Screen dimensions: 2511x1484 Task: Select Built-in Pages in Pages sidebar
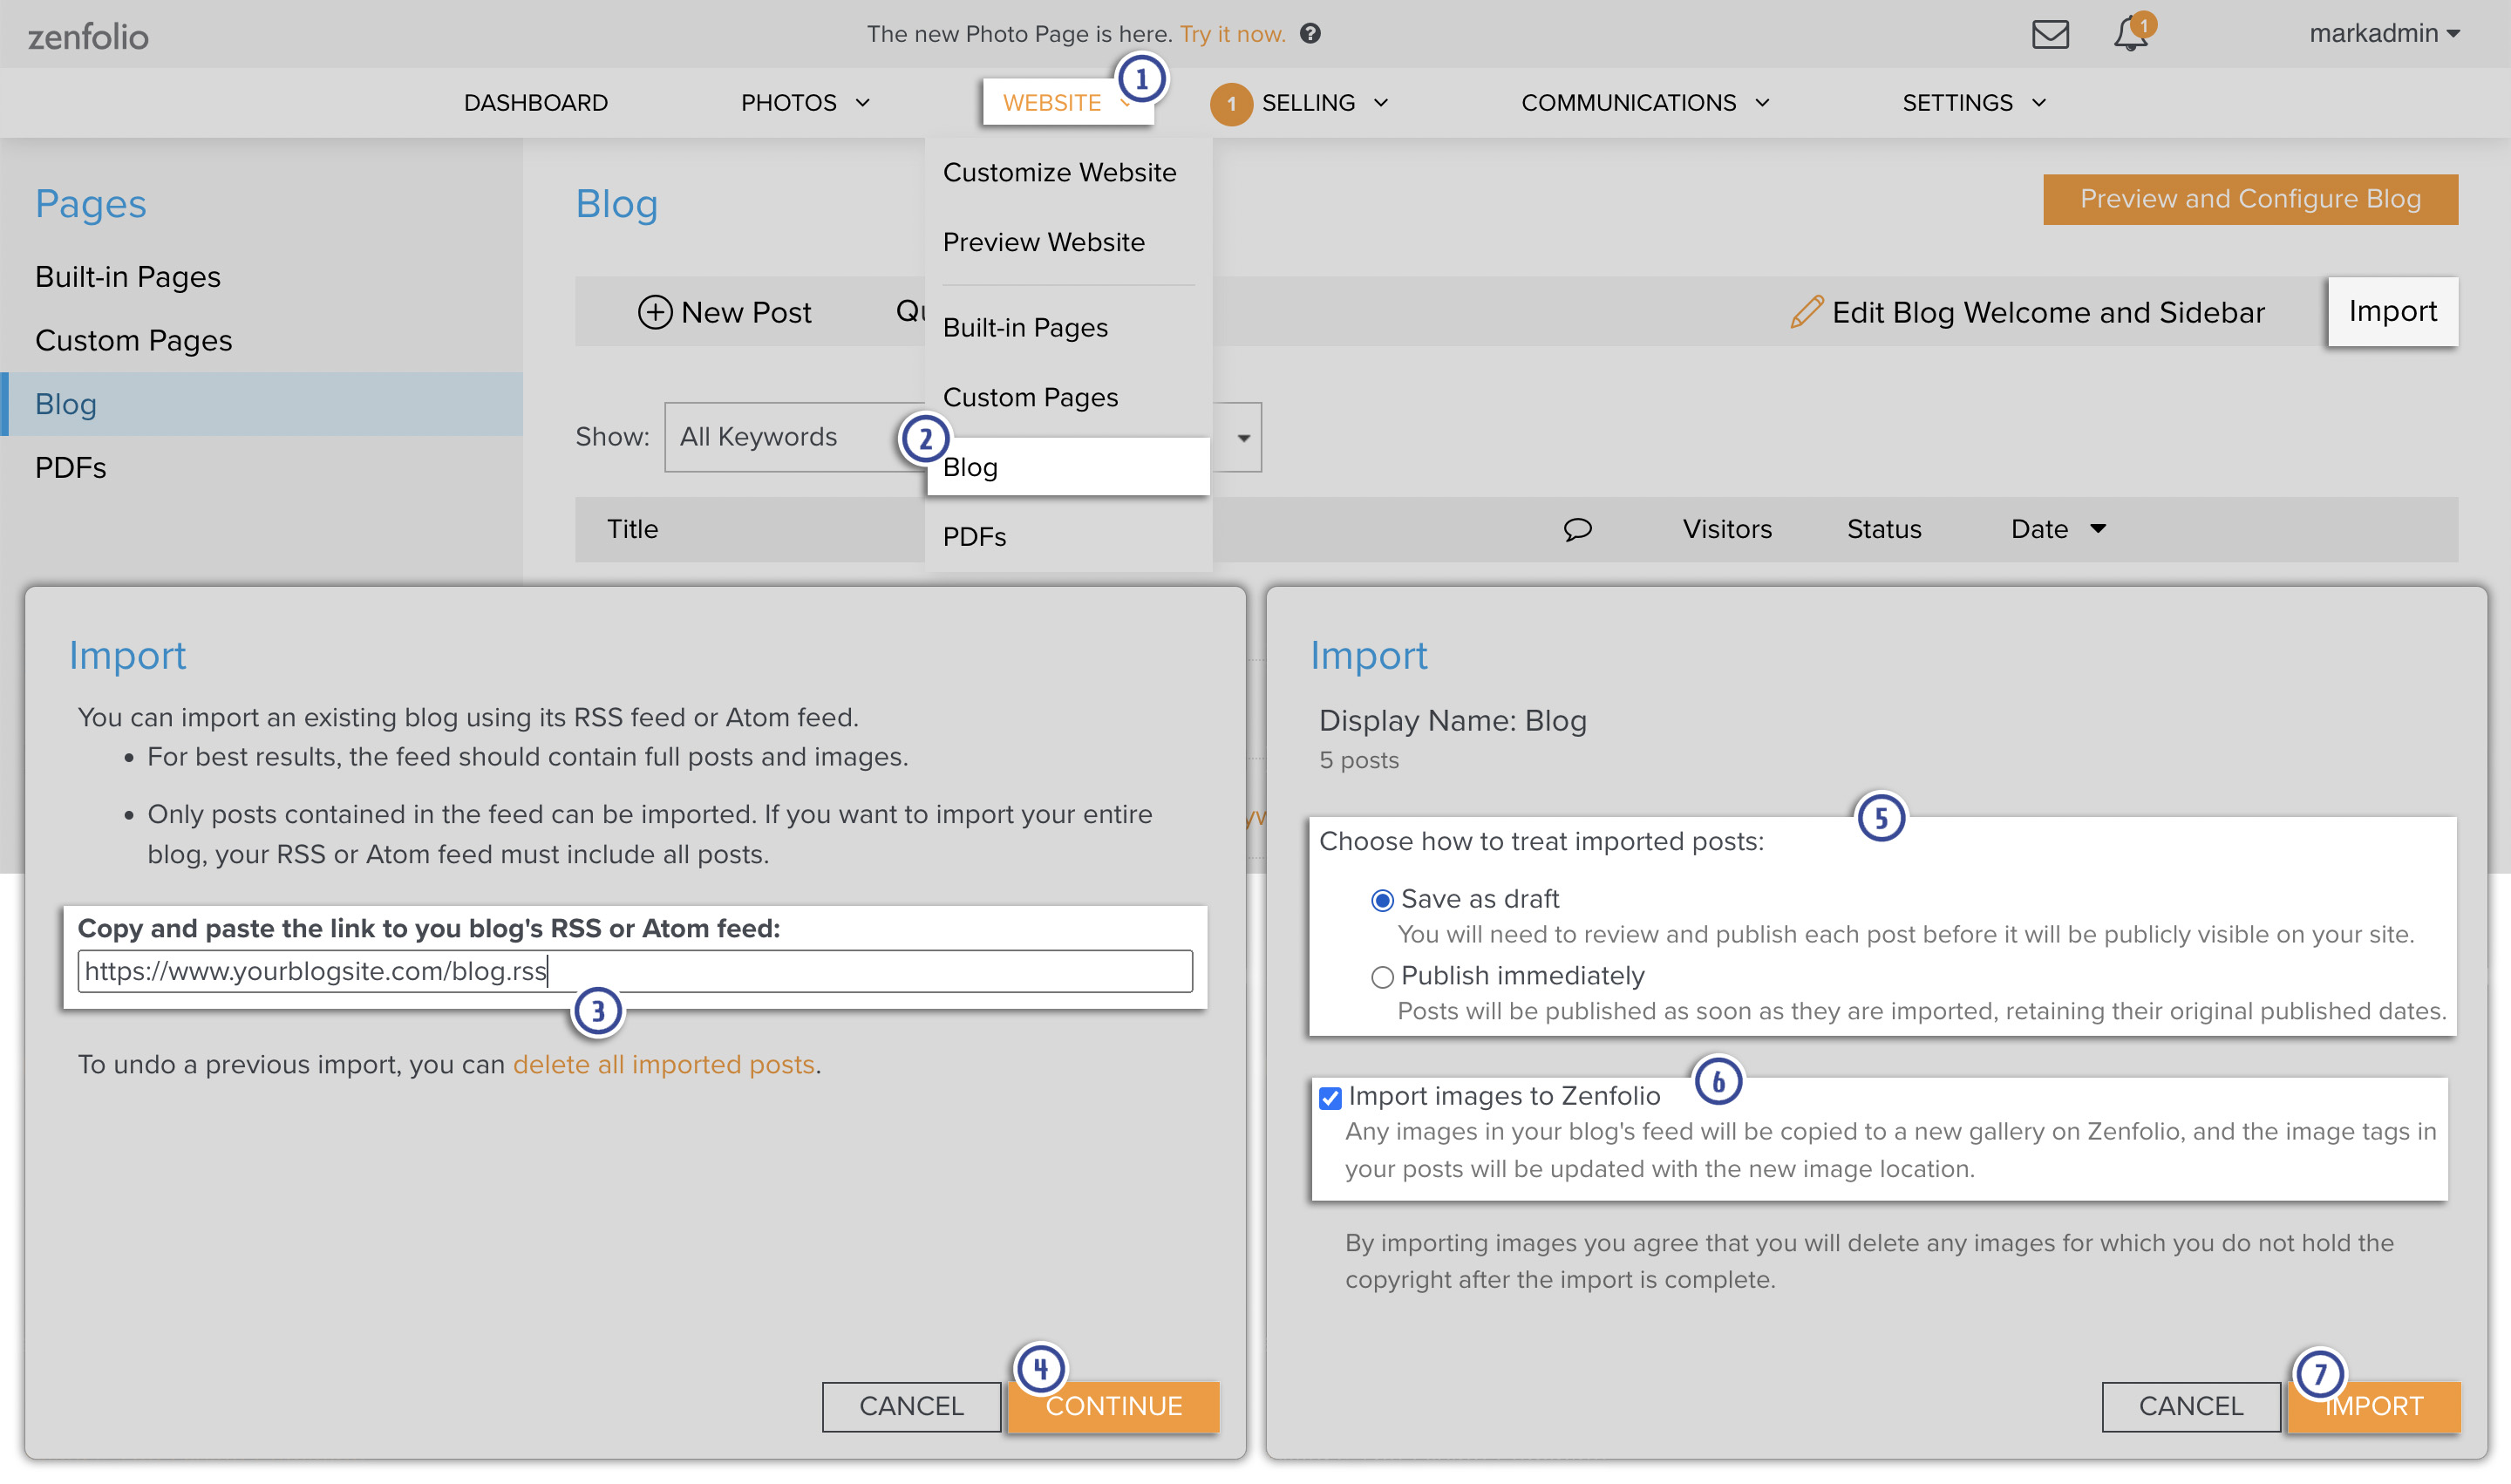127,276
